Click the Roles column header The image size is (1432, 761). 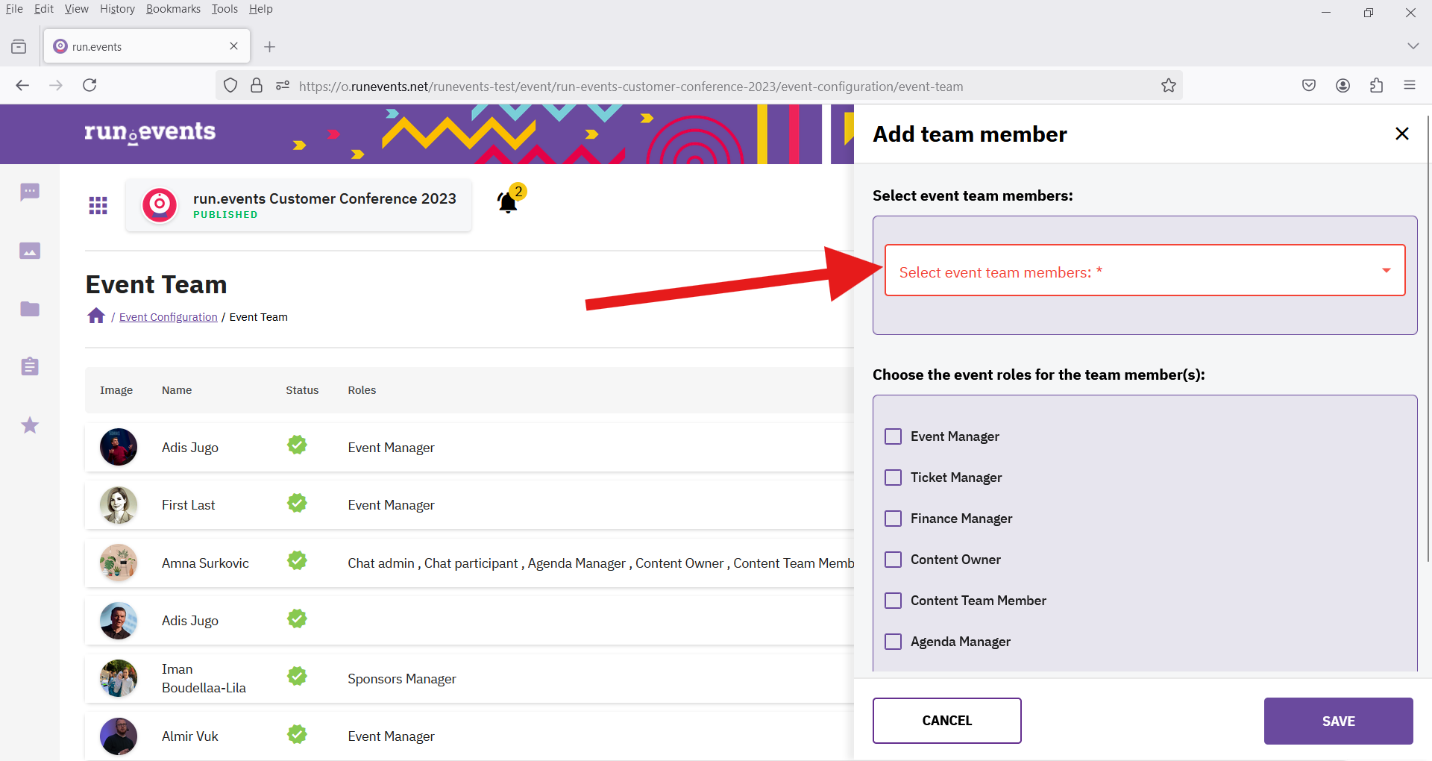(362, 390)
